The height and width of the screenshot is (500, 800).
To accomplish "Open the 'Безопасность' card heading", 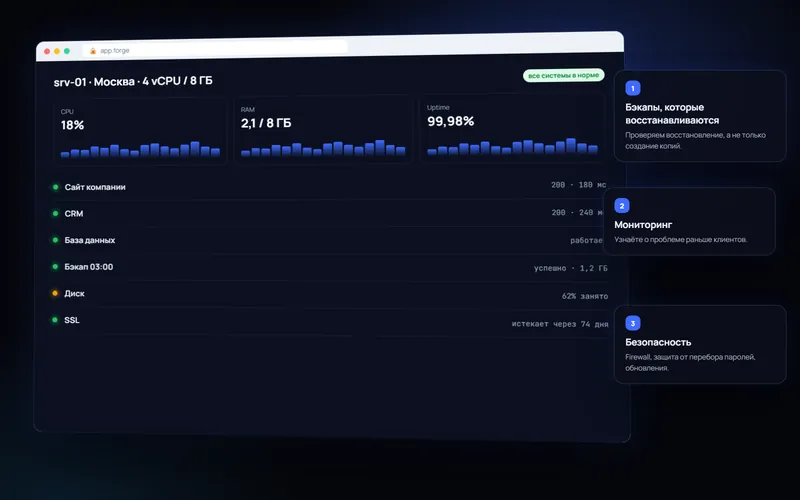I will pyautogui.click(x=658, y=342).
